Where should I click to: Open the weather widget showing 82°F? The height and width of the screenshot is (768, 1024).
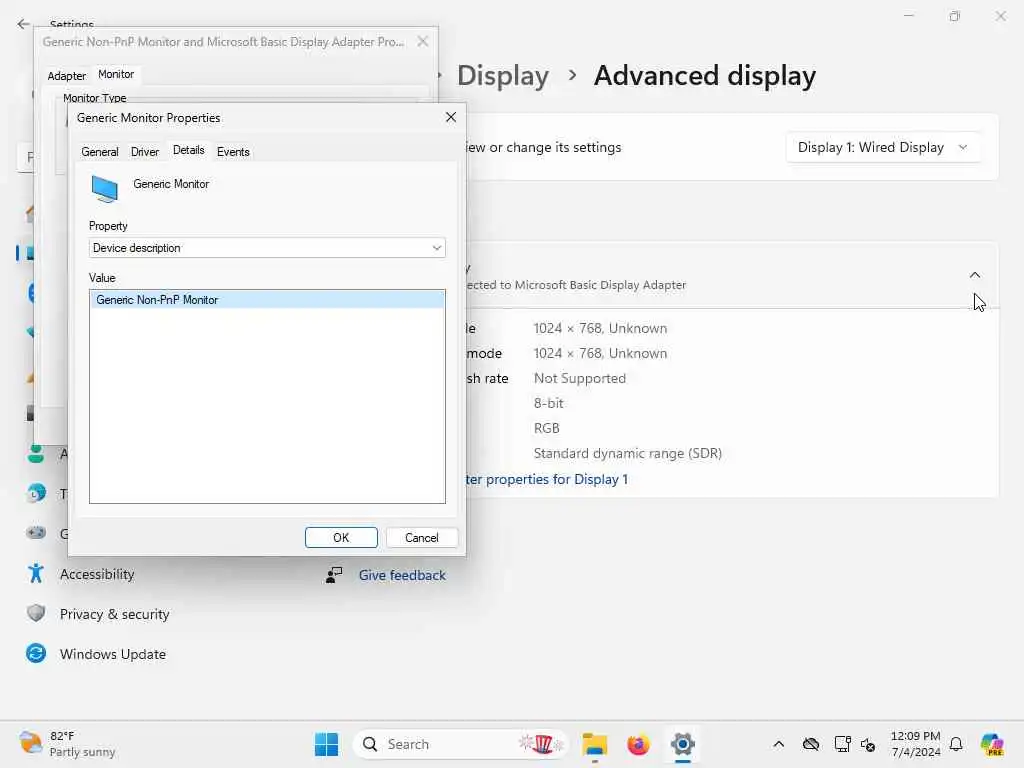67,744
